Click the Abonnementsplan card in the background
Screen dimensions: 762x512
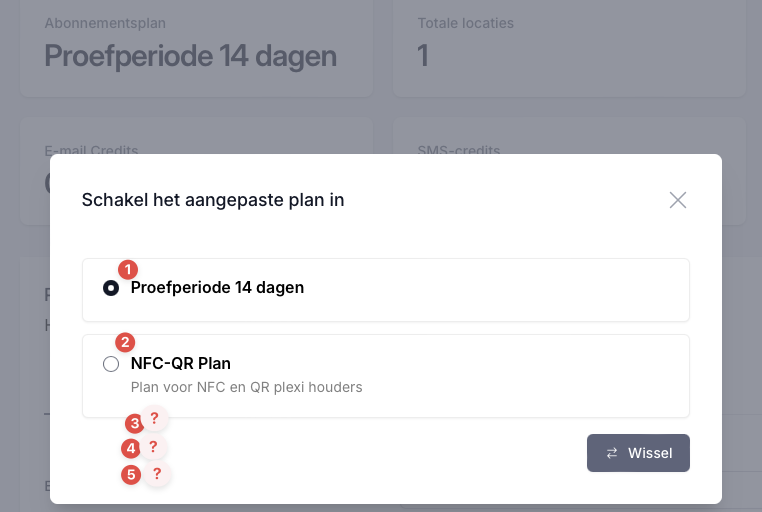click(196, 48)
